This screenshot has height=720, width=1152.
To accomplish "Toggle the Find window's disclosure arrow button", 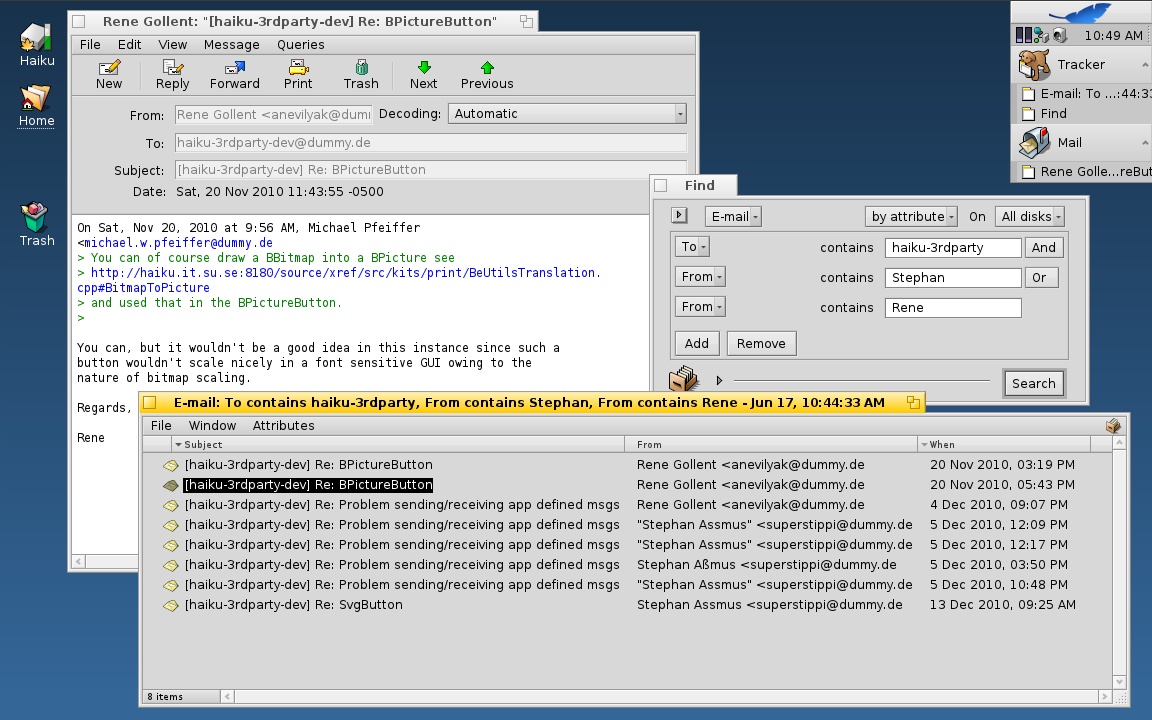I will pos(680,216).
